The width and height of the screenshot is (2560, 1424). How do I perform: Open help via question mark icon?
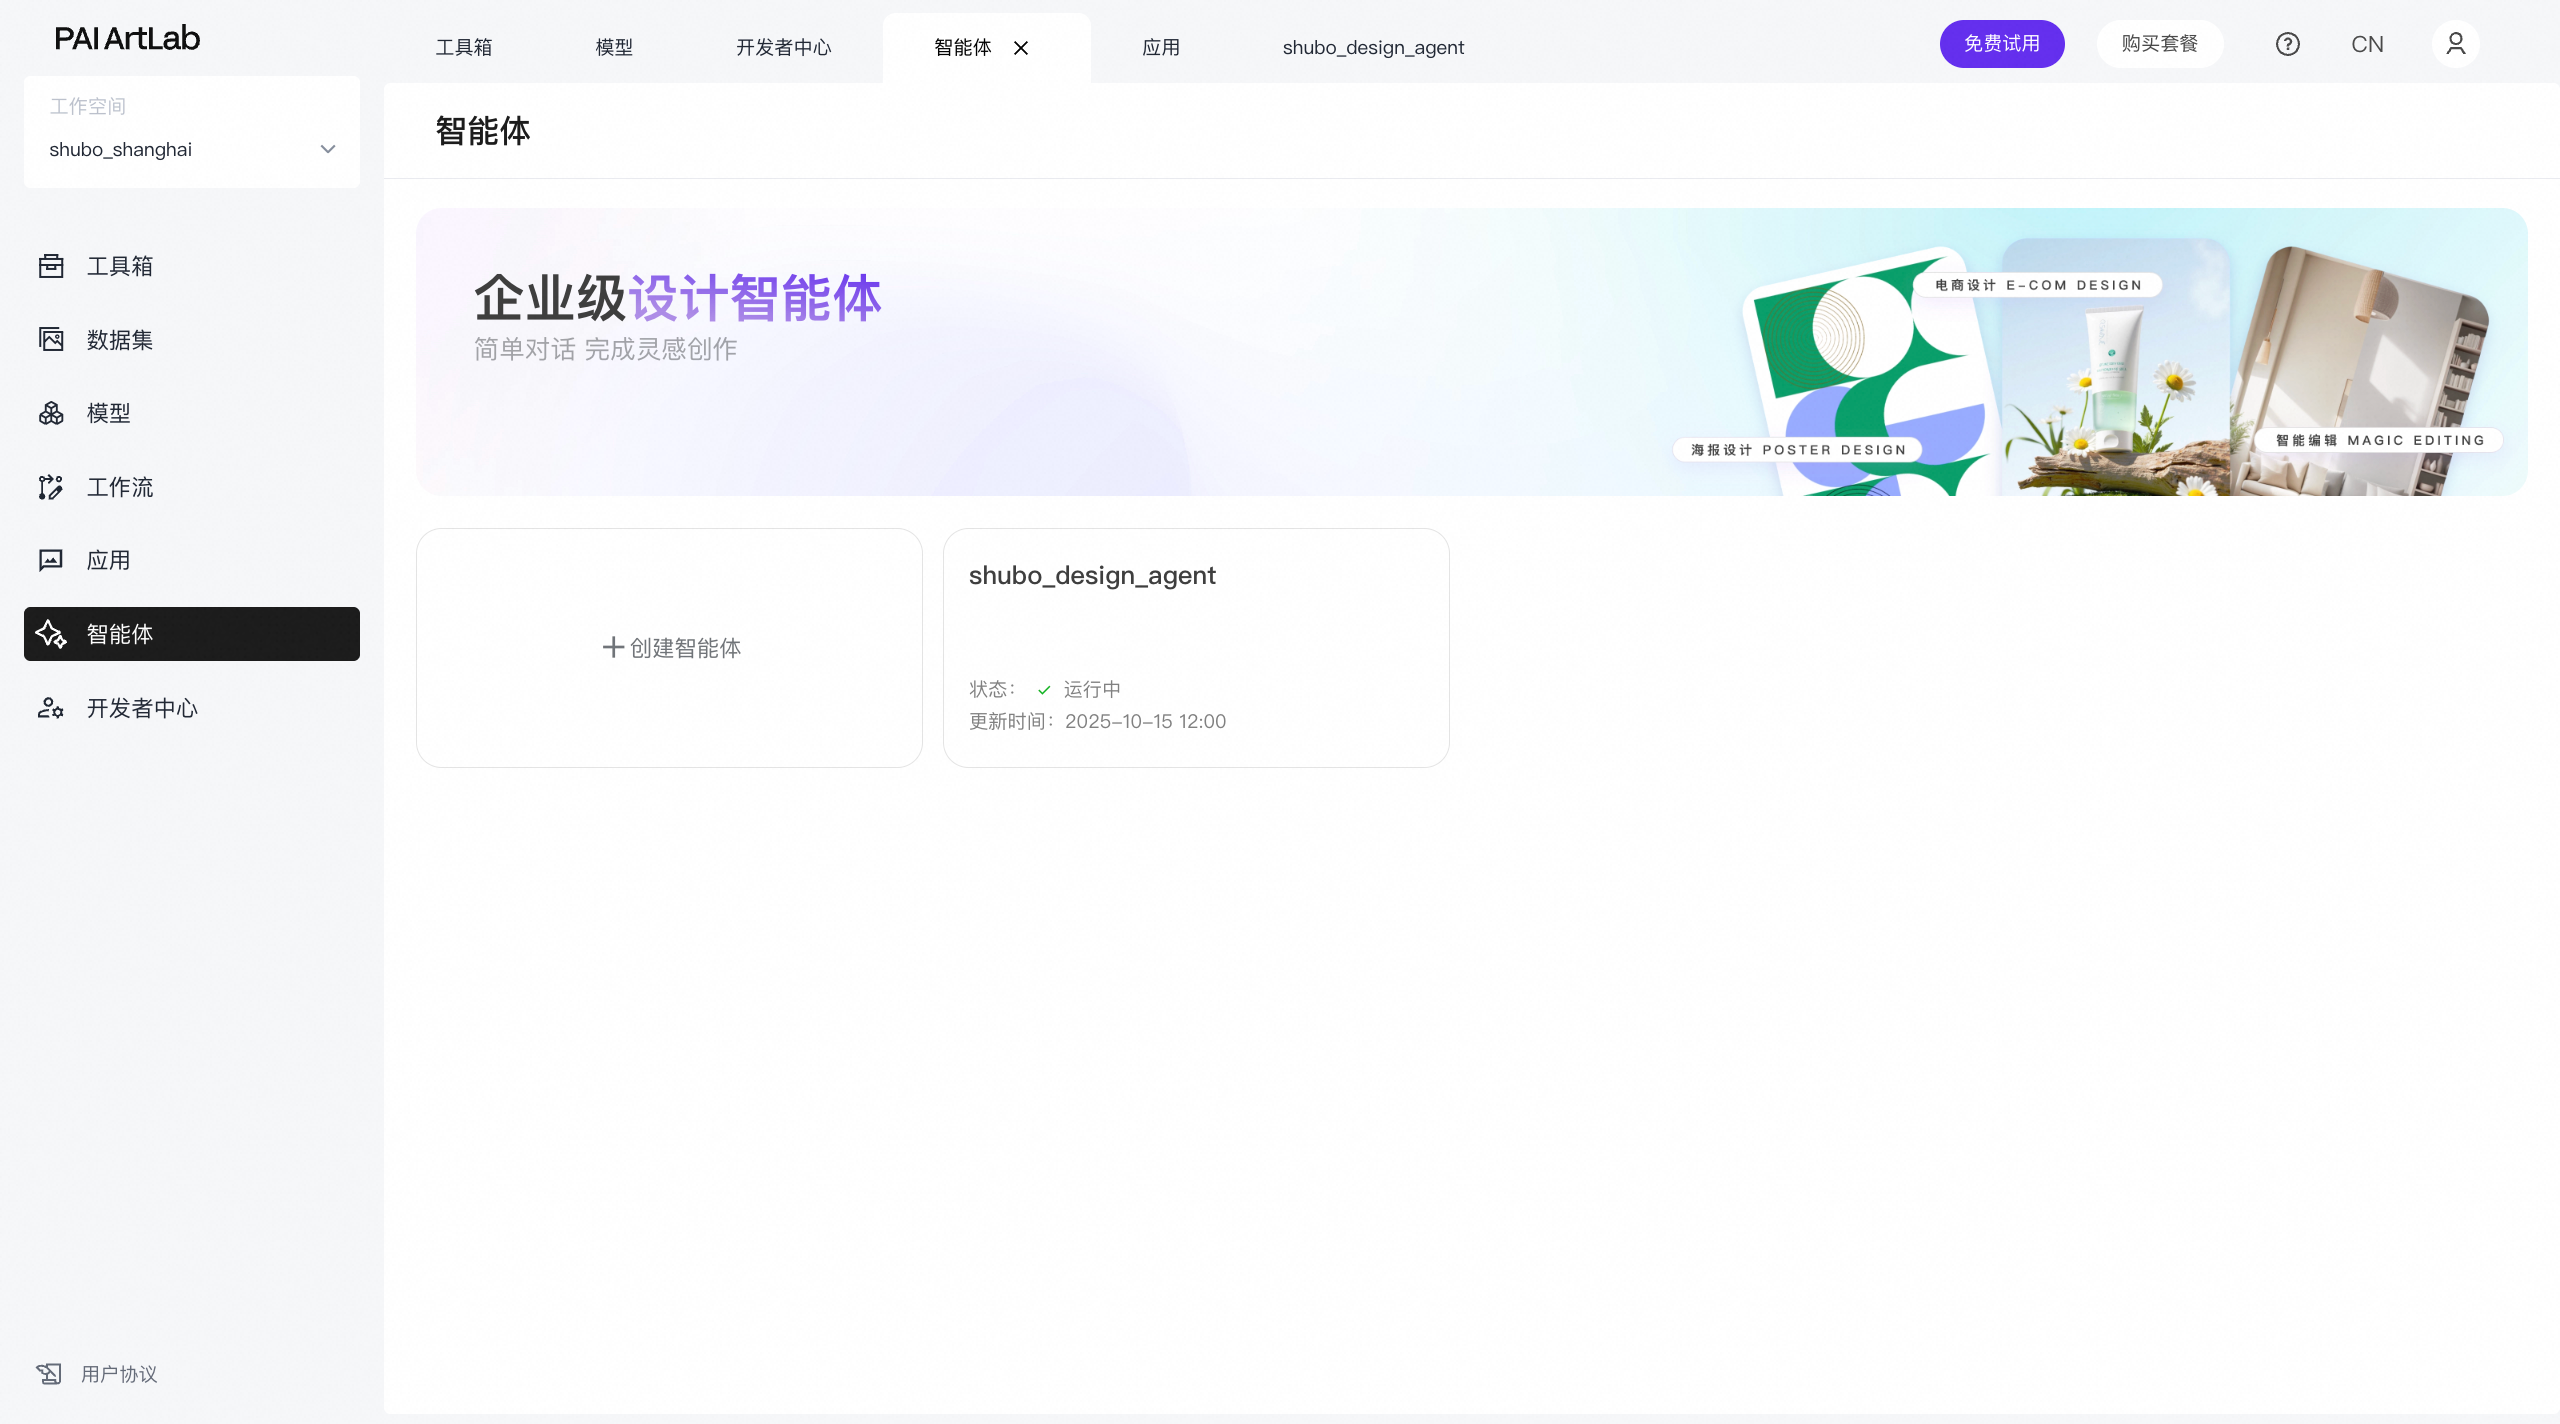point(2287,44)
